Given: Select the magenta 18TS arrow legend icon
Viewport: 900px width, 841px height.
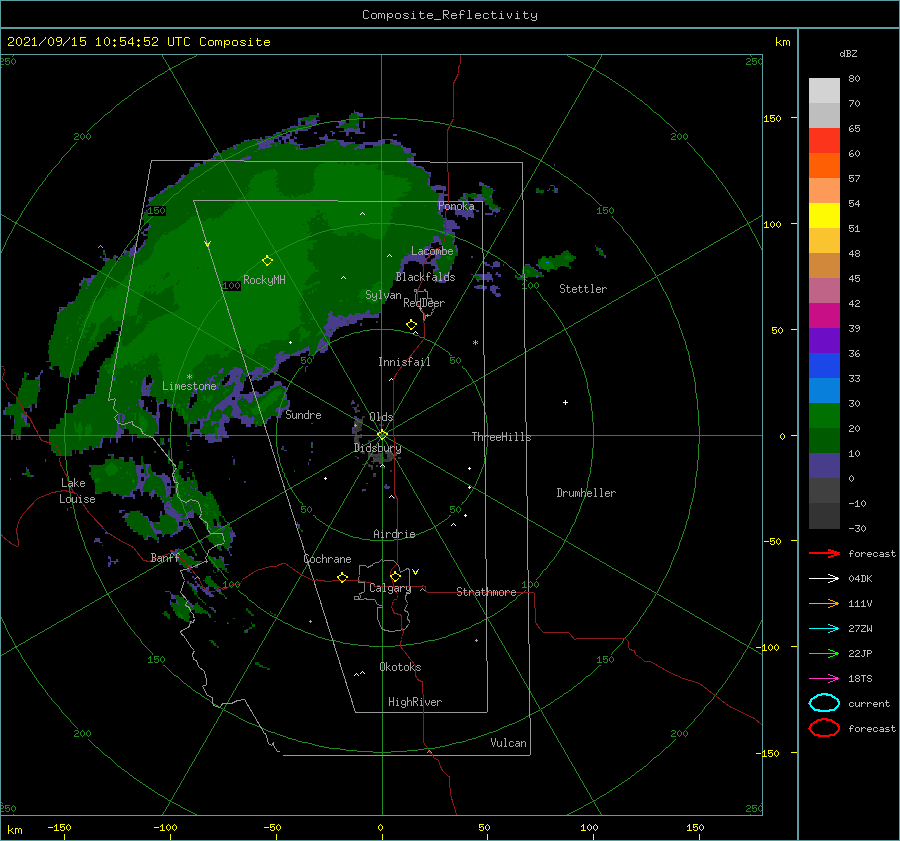Looking at the screenshot, I should [824, 679].
